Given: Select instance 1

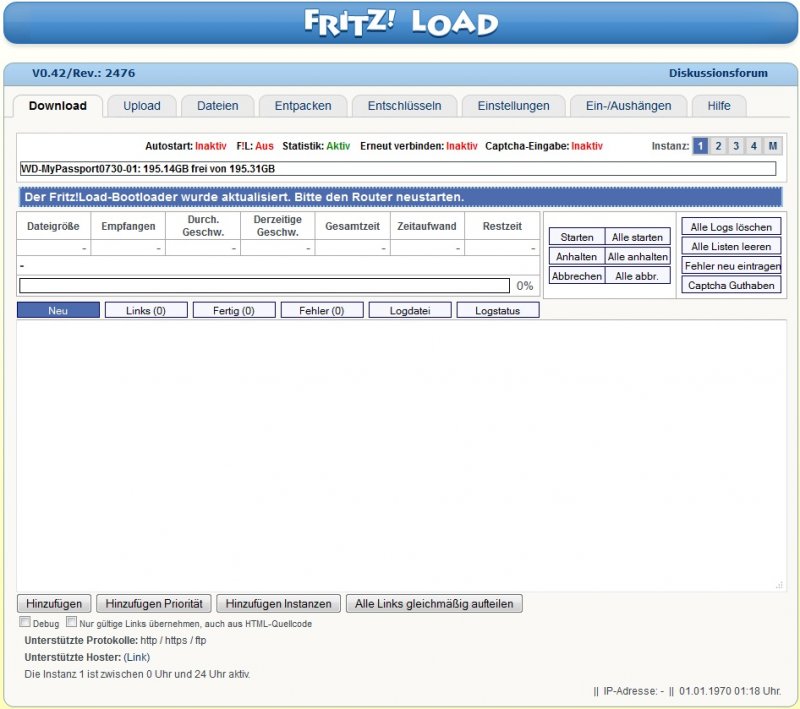Looking at the screenshot, I should click(700, 146).
